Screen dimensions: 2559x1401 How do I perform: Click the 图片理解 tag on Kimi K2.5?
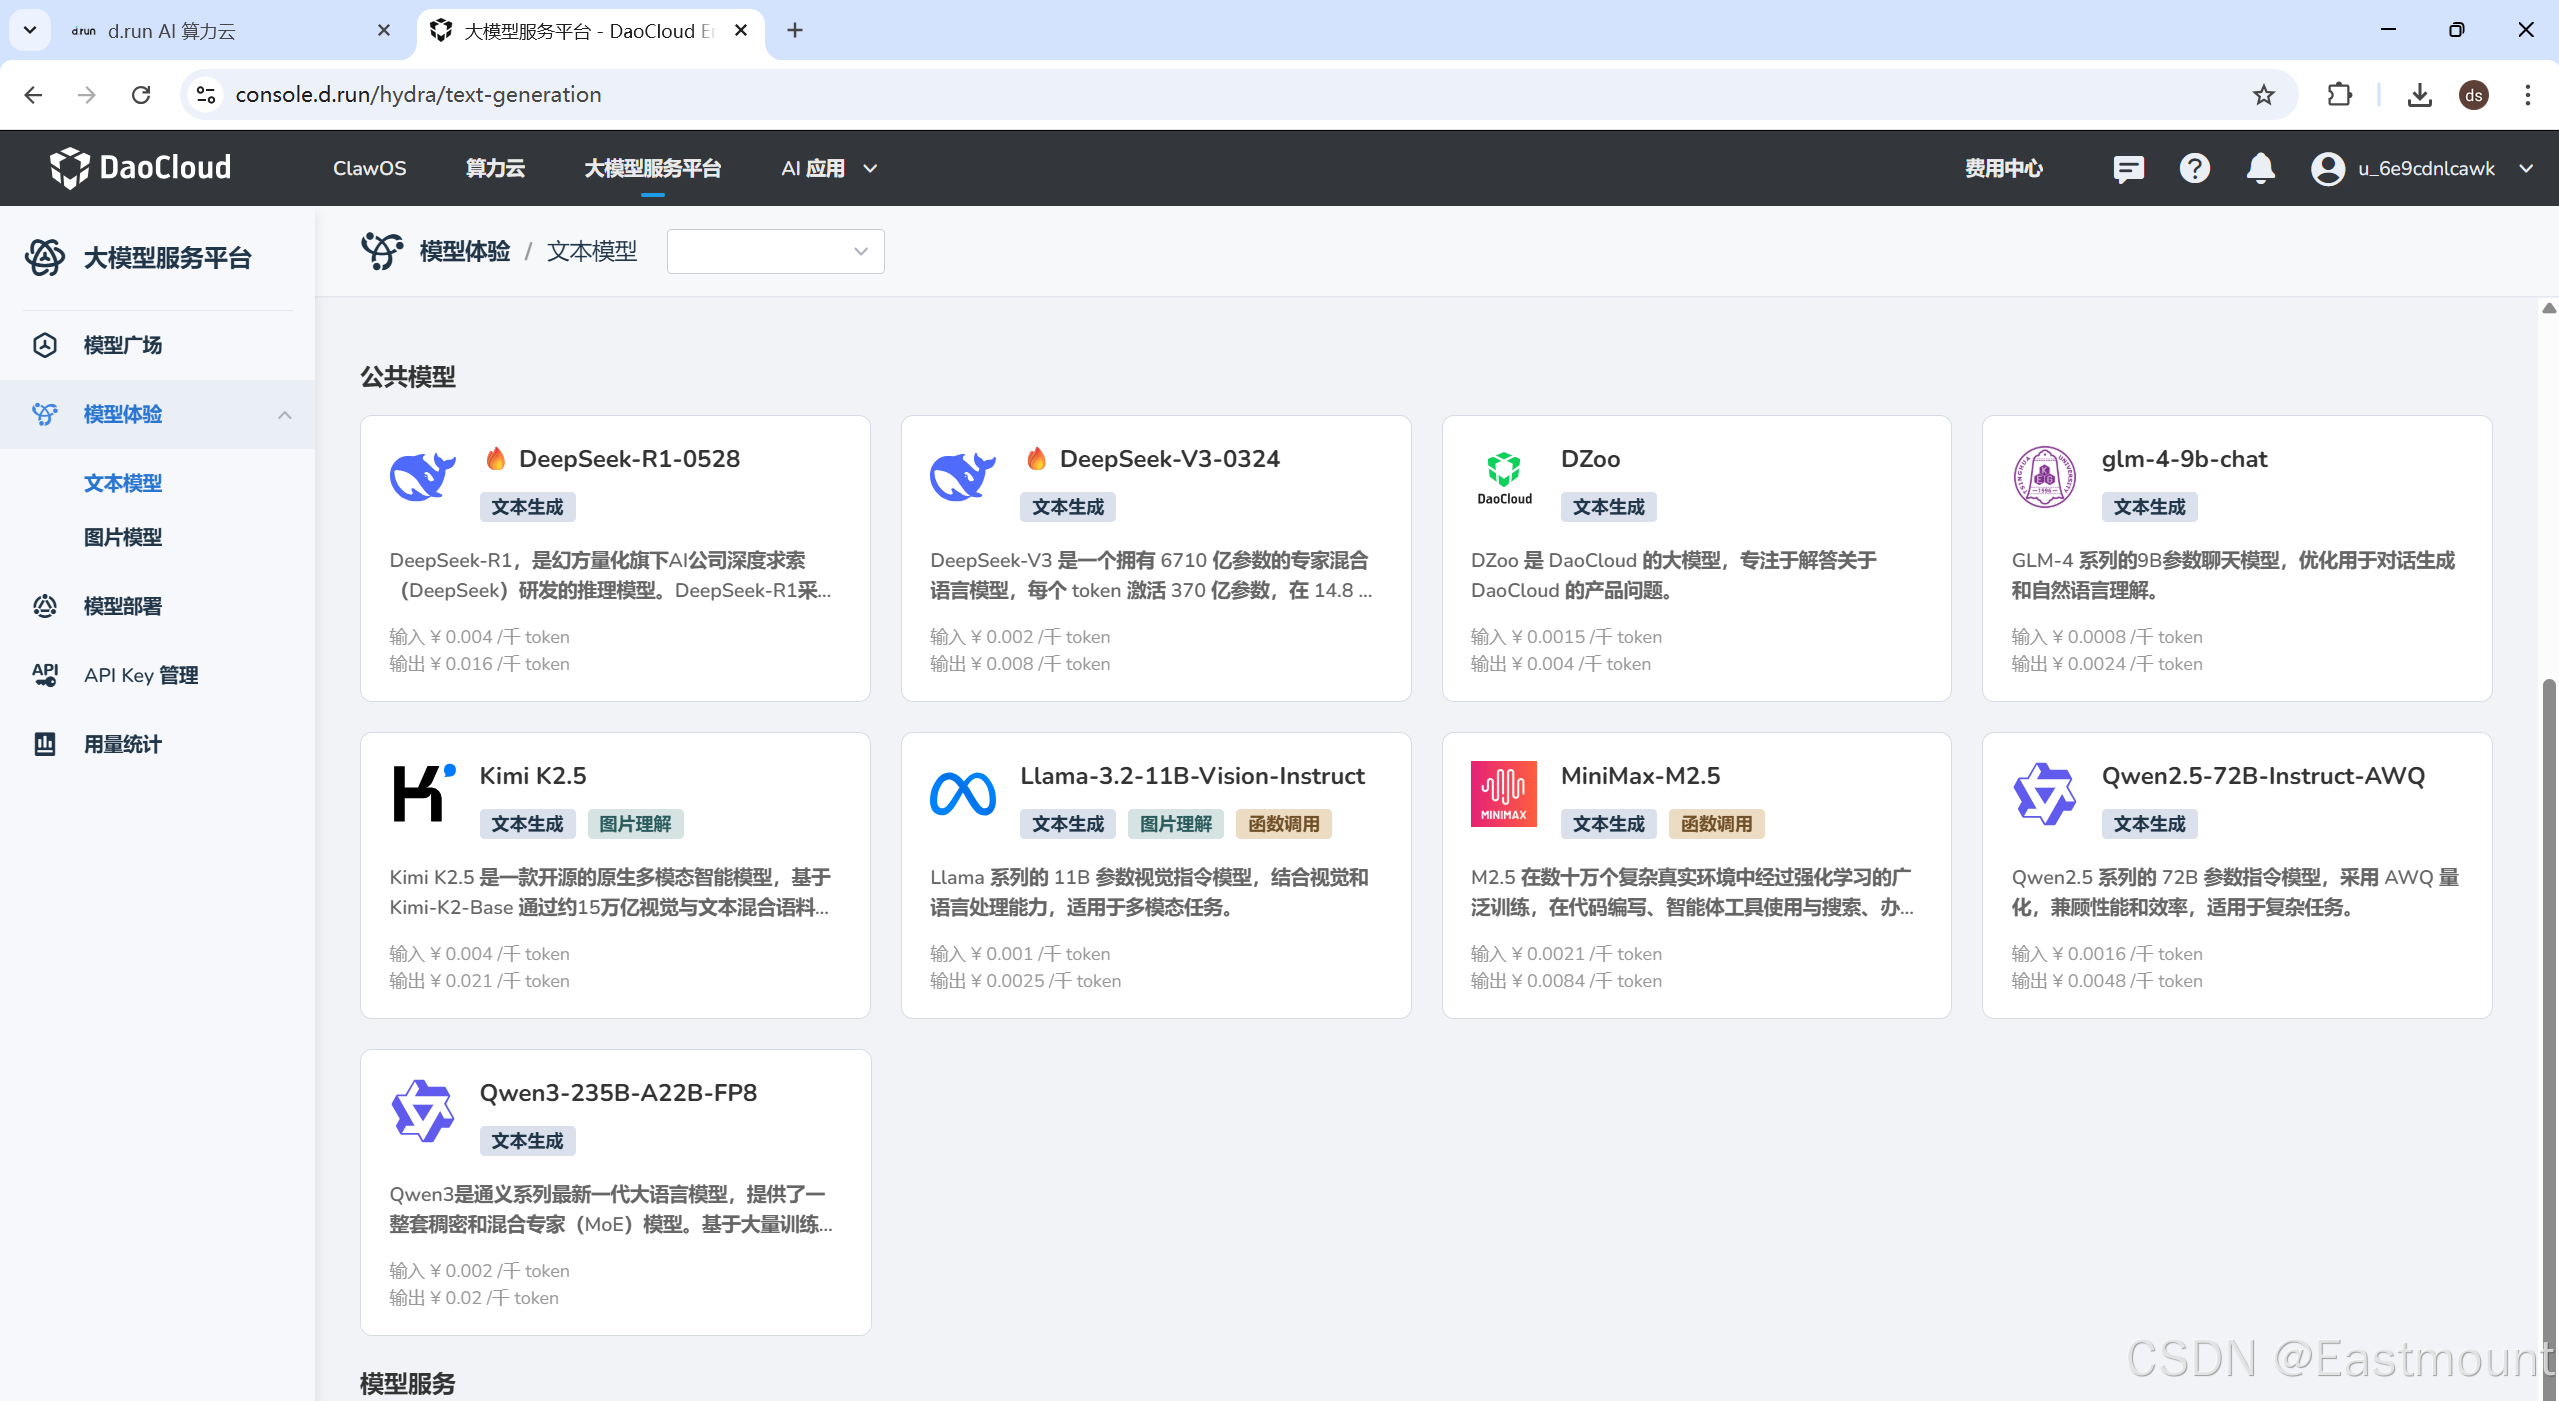(x=635, y=824)
